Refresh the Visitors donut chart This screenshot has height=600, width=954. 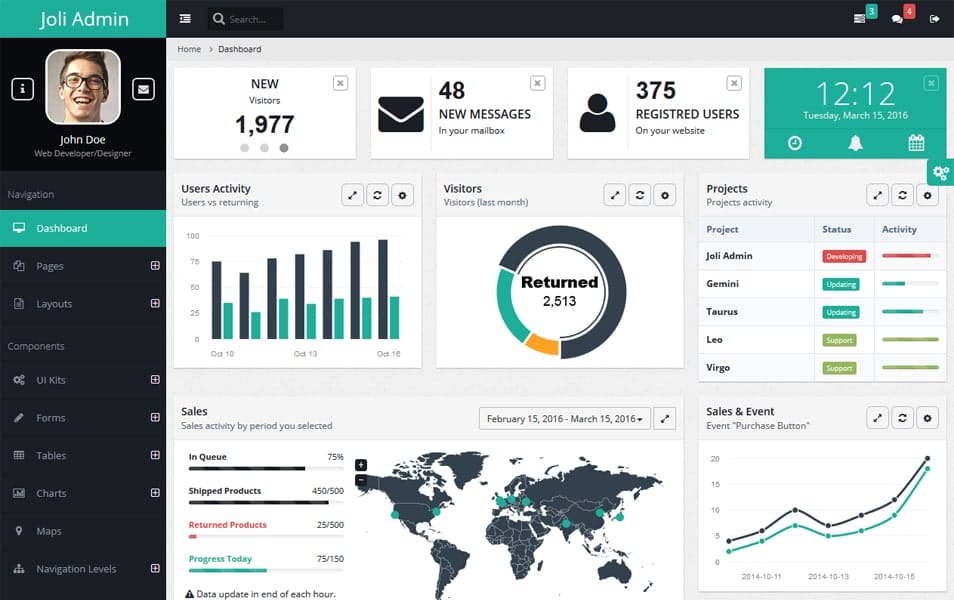point(639,194)
